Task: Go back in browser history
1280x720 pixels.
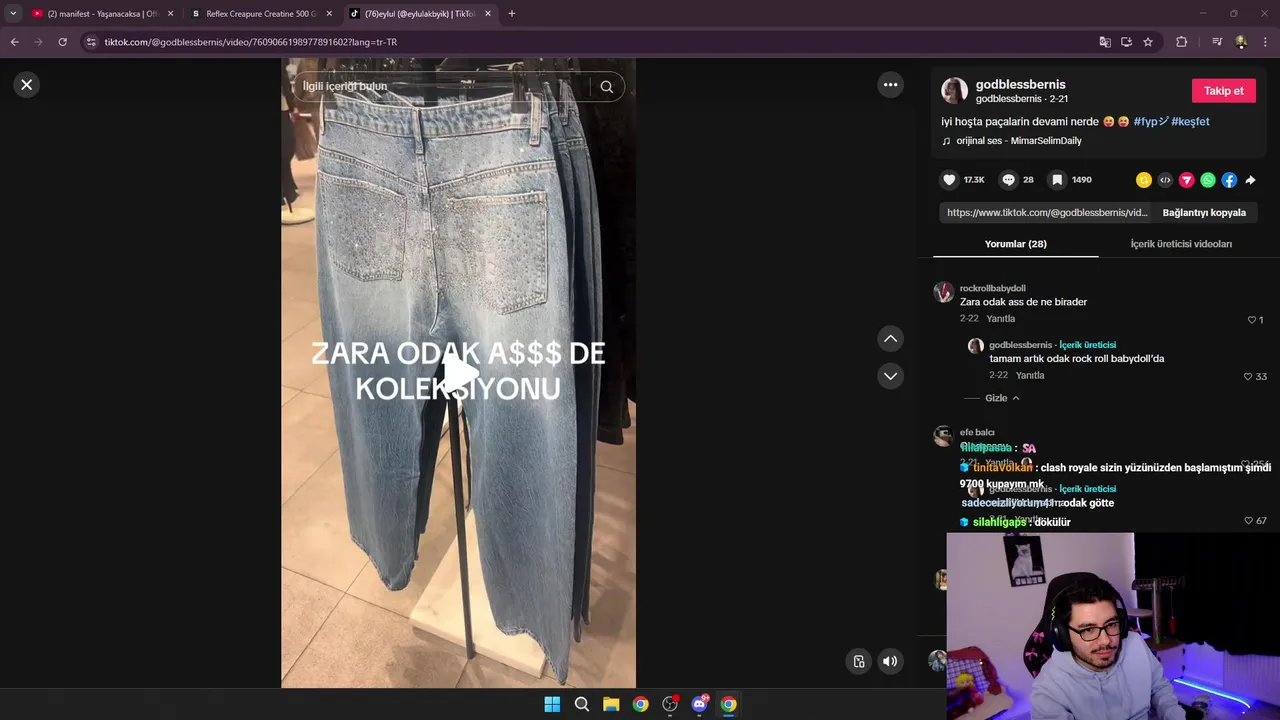Action: click(14, 42)
